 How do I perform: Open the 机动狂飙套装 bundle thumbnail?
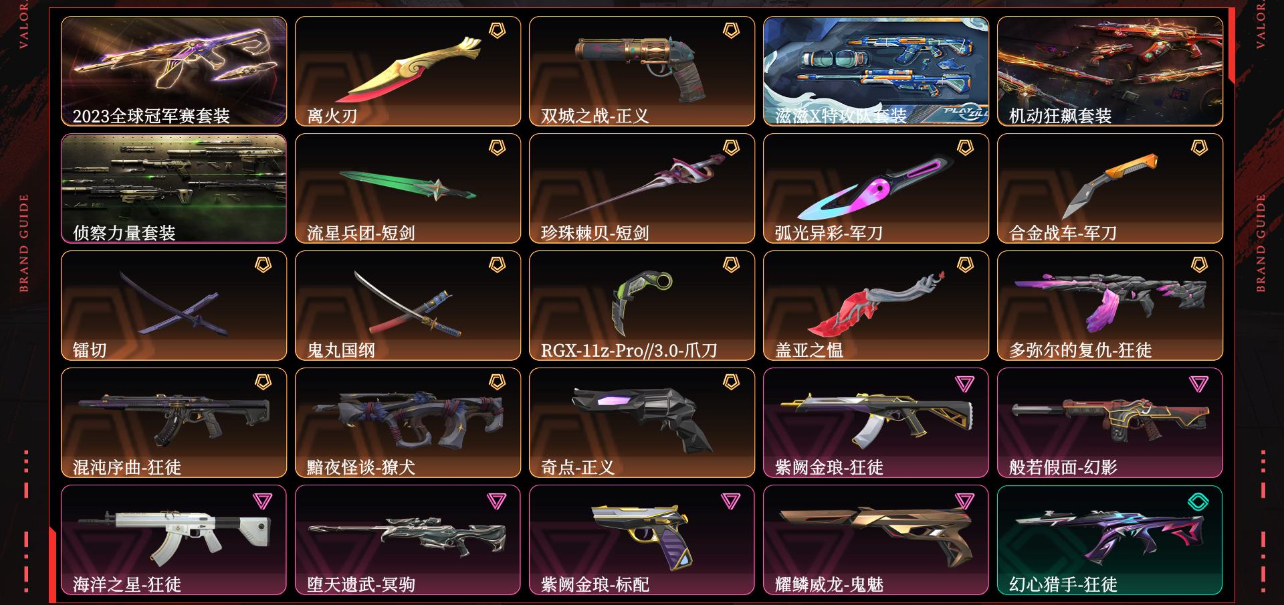1110,71
